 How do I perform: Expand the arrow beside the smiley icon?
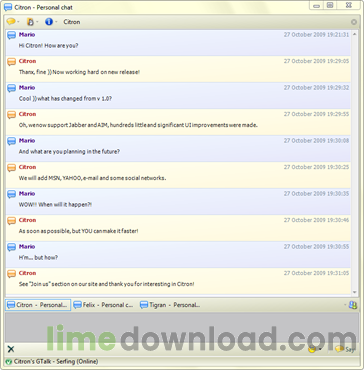pos(320,349)
